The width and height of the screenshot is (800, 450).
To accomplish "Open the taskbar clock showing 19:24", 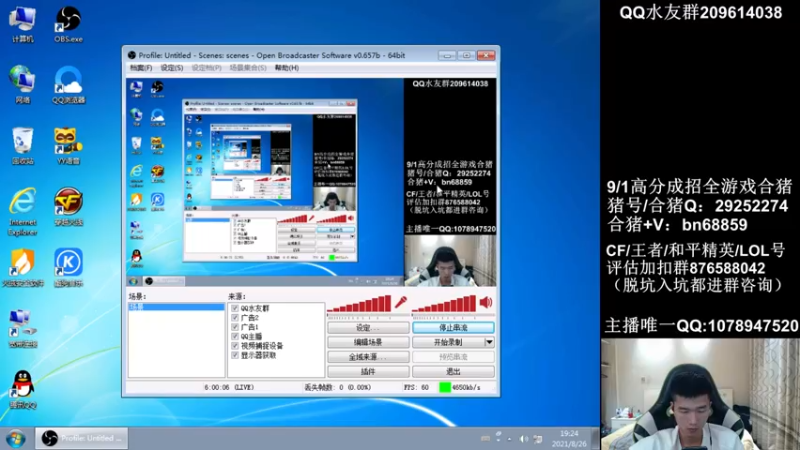I will (x=569, y=439).
